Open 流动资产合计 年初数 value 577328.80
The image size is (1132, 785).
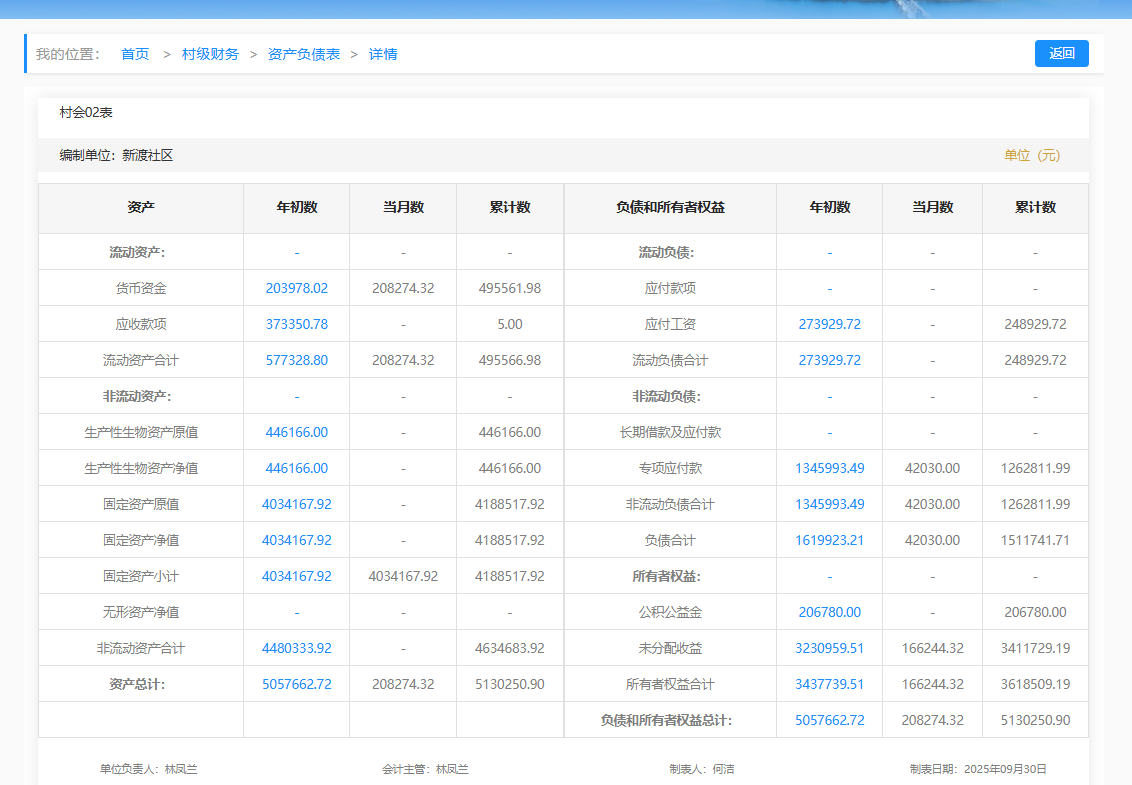(297, 360)
